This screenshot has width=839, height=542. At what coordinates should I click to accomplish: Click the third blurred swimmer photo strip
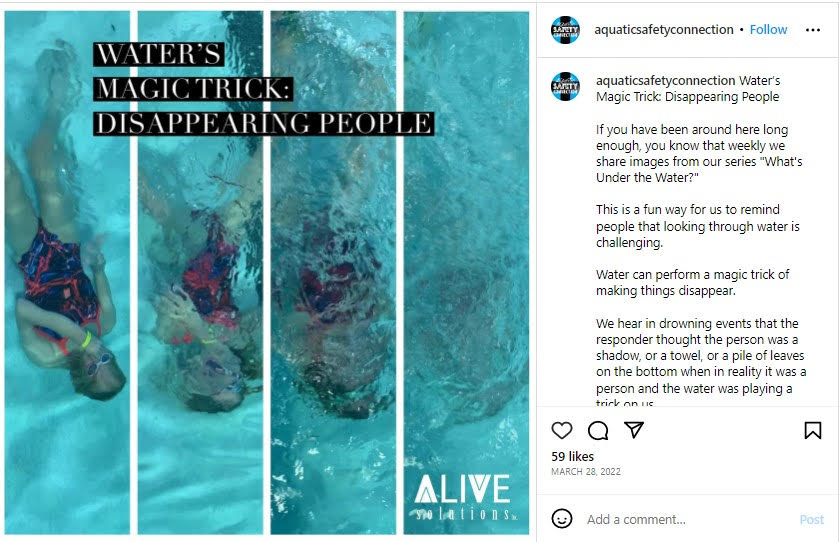(333, 272)
